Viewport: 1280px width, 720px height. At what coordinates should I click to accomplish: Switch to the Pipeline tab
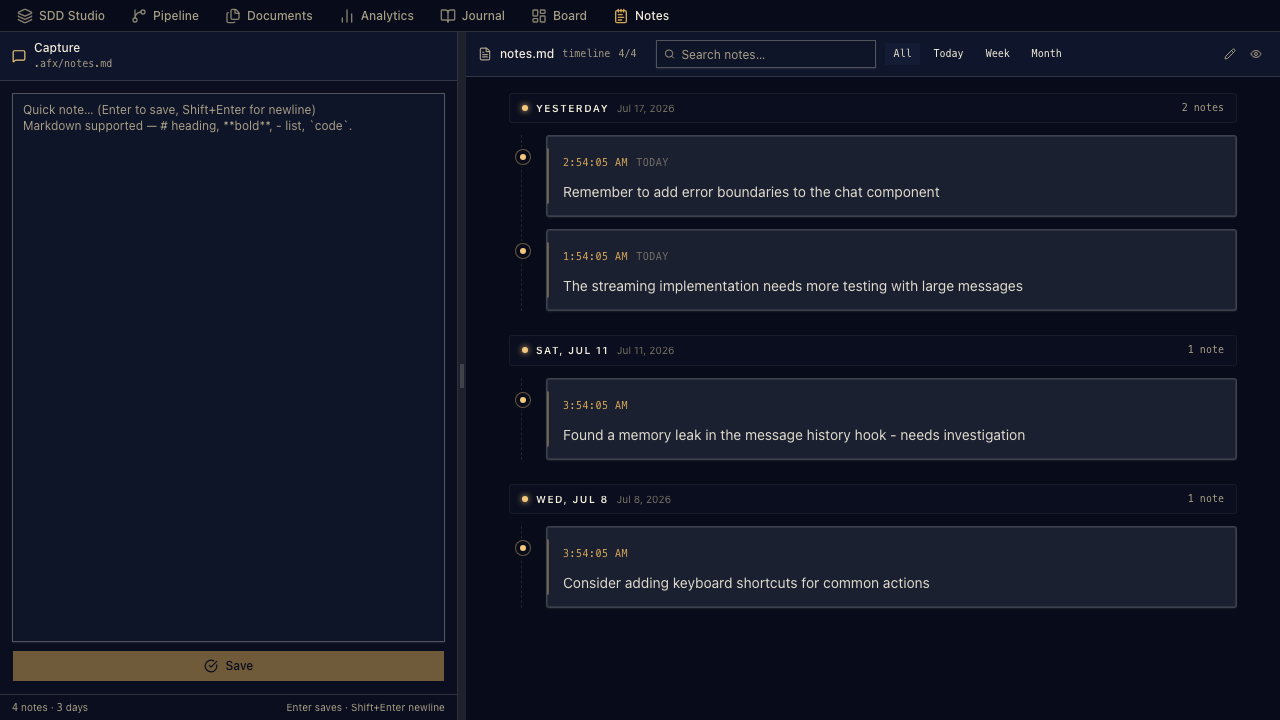tap(166, 16)
